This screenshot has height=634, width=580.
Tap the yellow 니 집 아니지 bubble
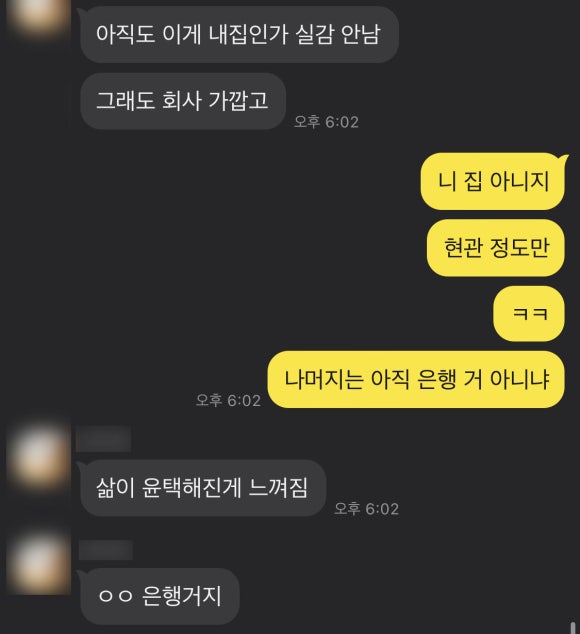point(492,181)
